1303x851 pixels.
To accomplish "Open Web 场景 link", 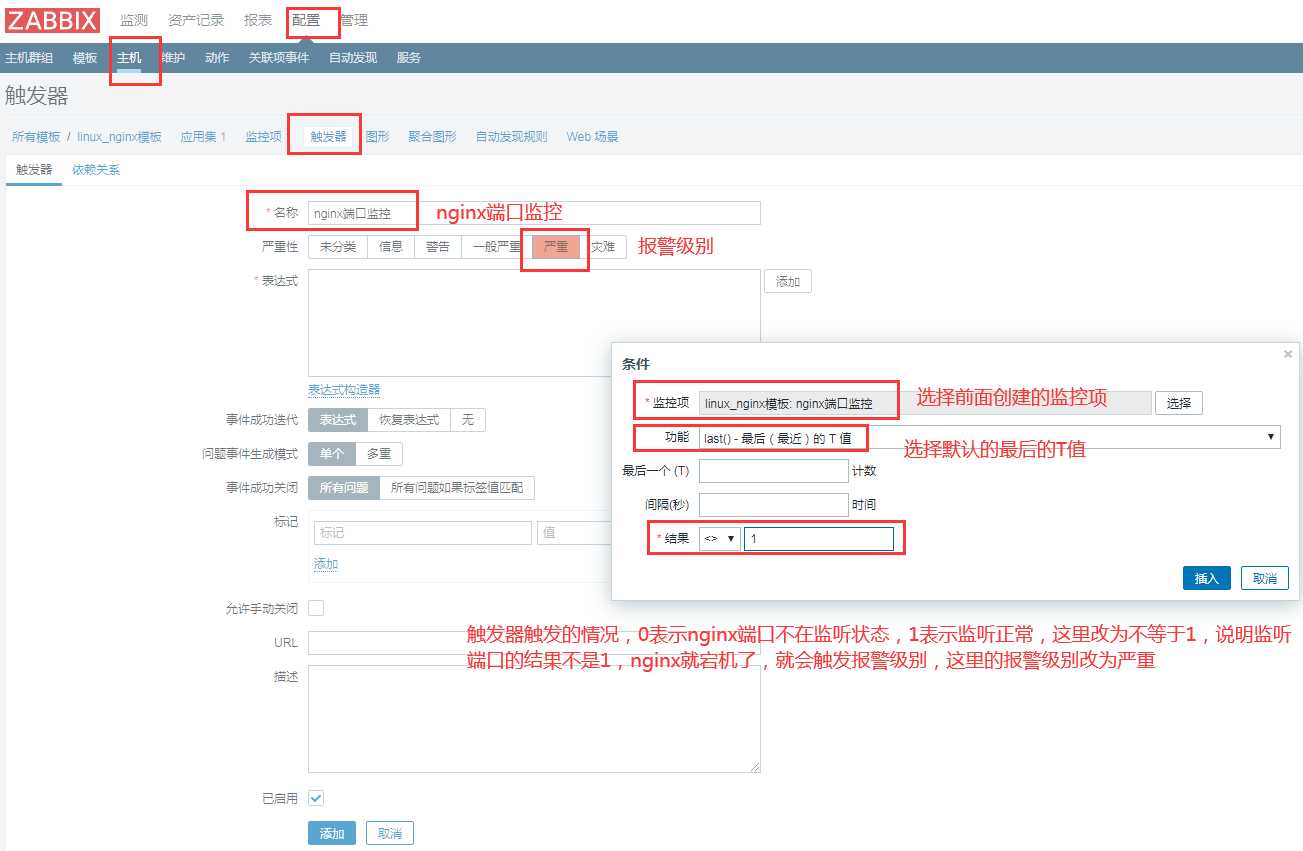I will point(593,137).
